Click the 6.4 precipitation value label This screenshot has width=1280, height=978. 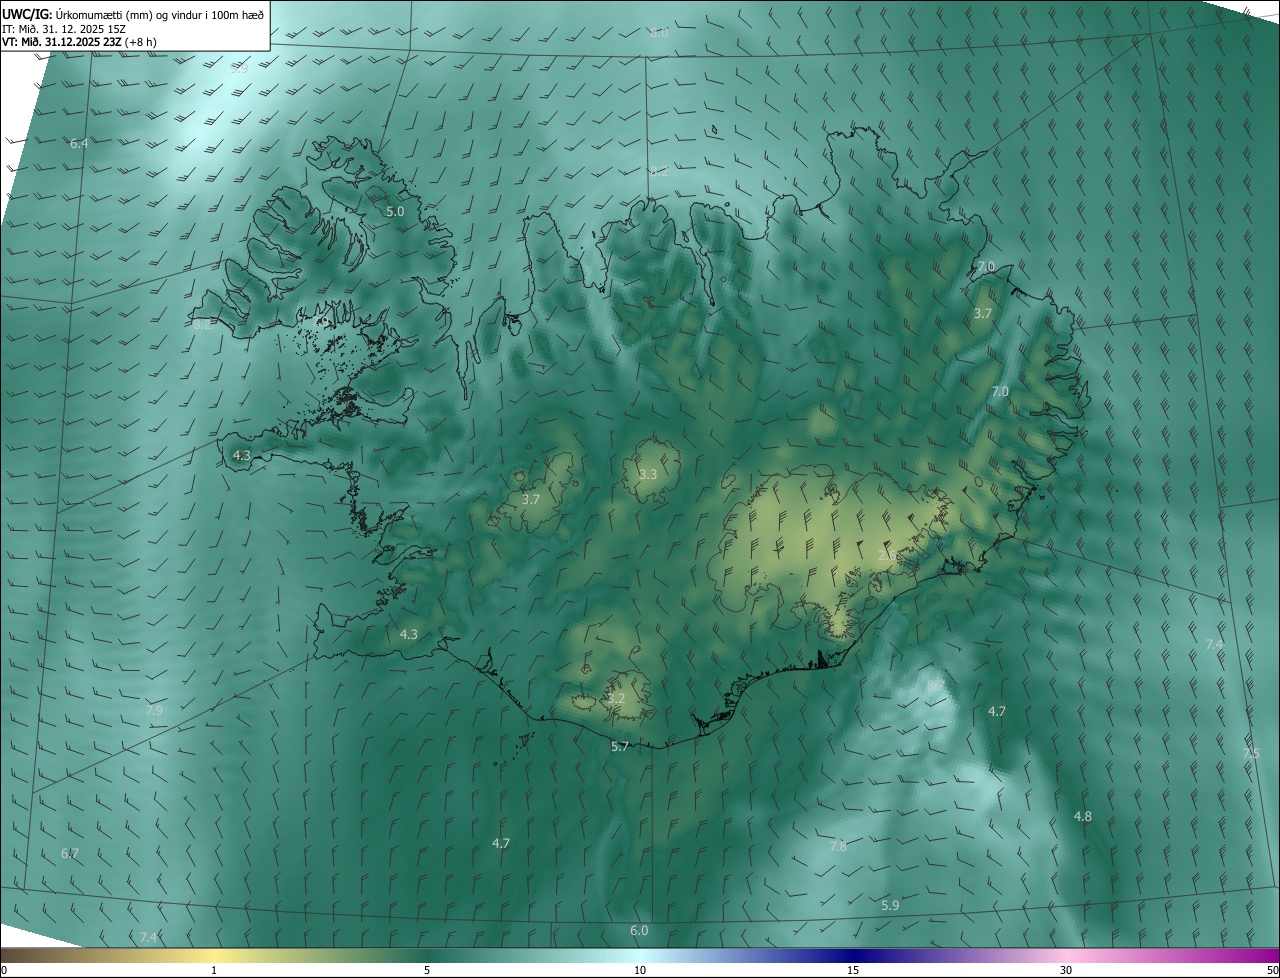tap(79, 144)
